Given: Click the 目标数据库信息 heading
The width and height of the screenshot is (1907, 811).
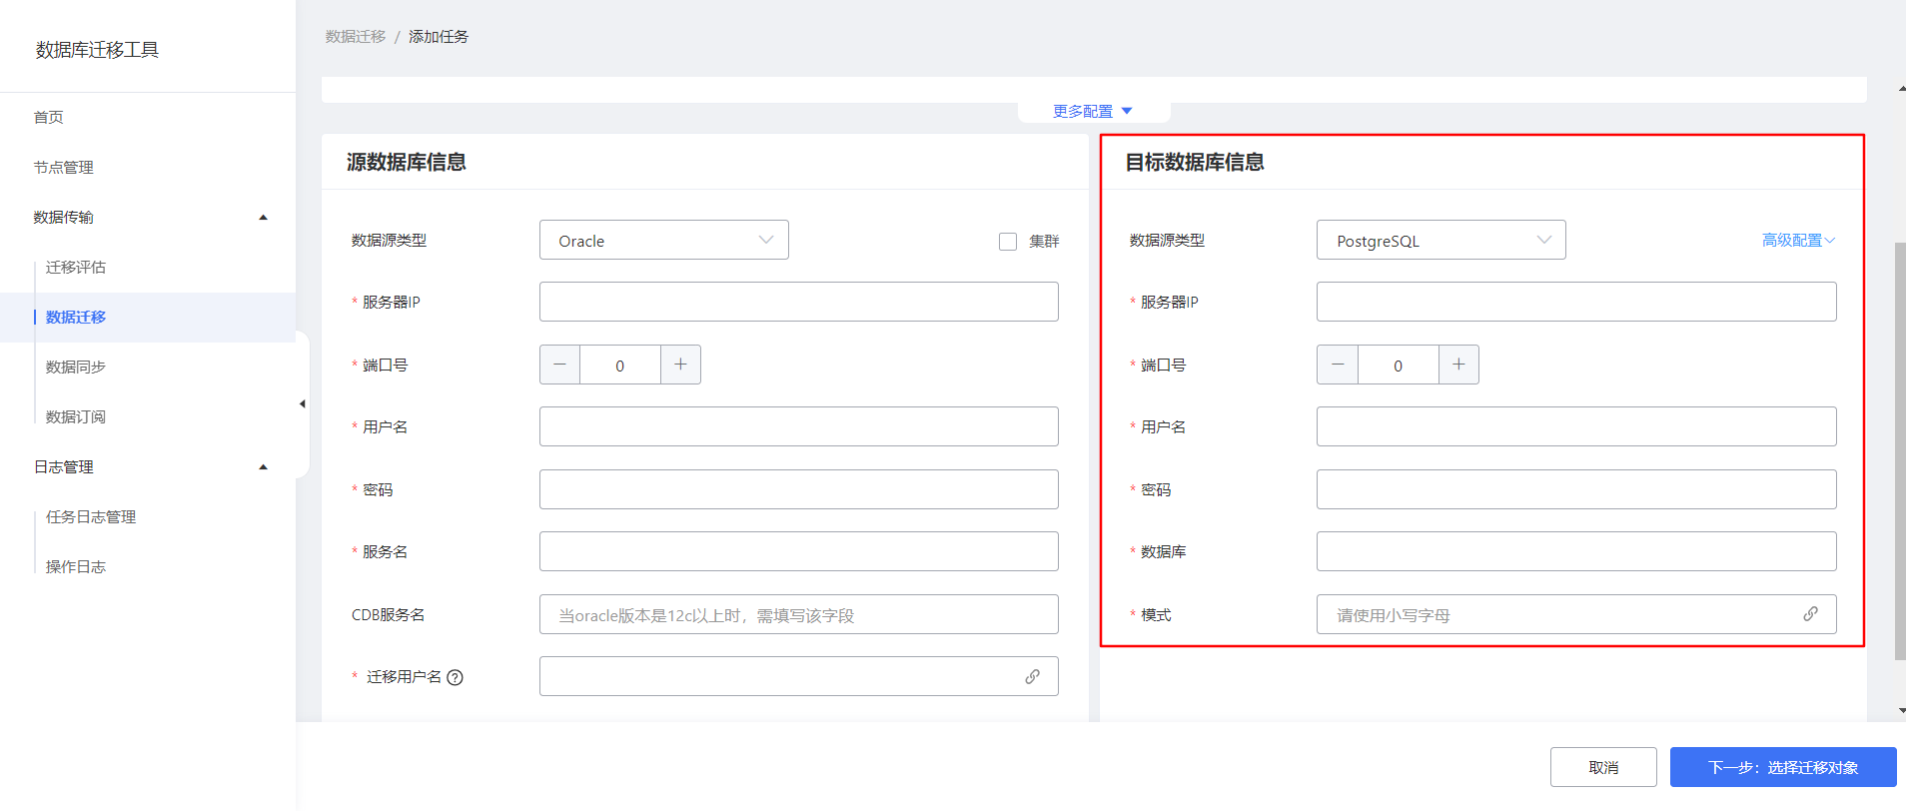Looking at the screenshot, I should coord(1194,162).
